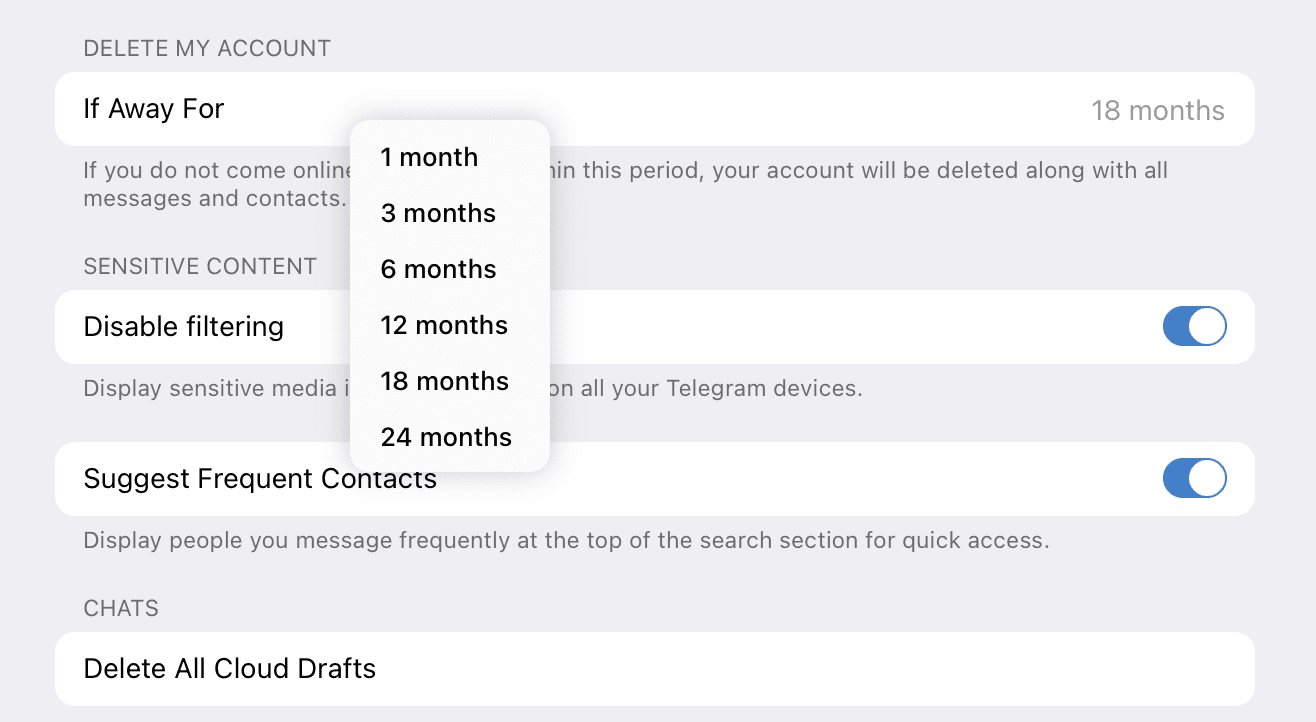Select the 12 months menu entry
Screen dimensions: 1316x722
(444, 325)
